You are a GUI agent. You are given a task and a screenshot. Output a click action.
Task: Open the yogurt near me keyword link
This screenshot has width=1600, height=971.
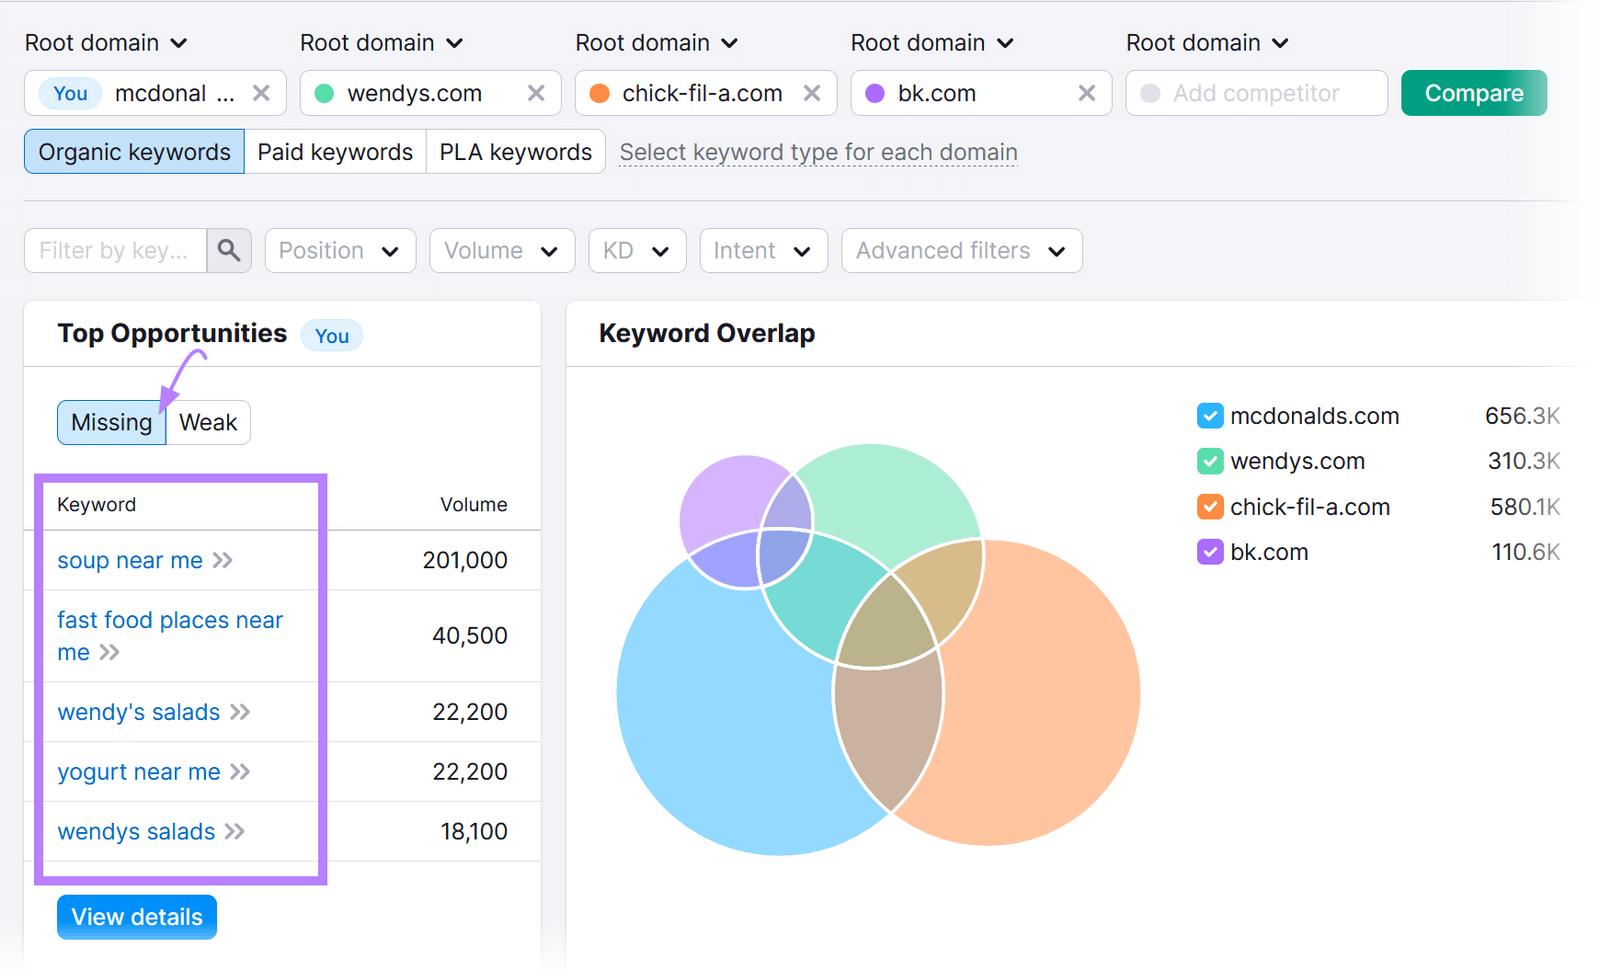tap(138, 772)
